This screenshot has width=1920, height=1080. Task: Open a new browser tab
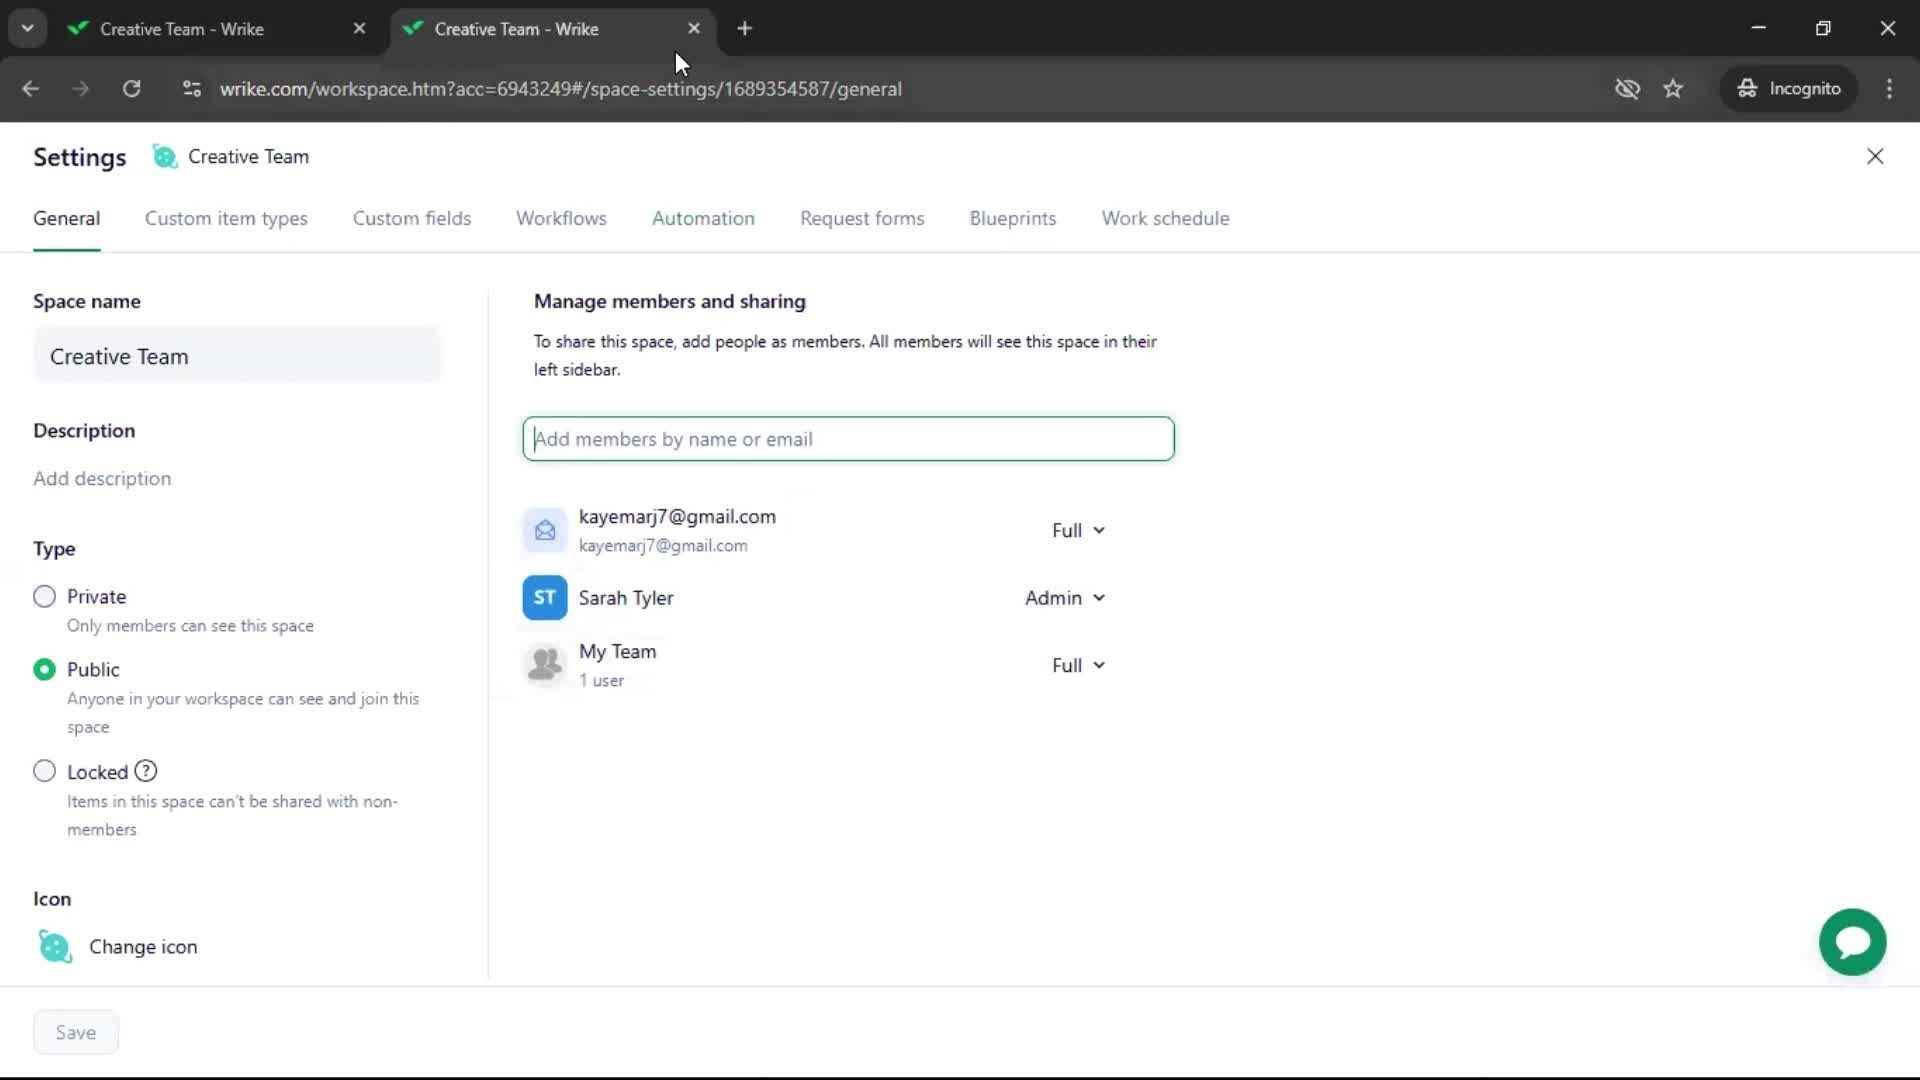[744, 29]
